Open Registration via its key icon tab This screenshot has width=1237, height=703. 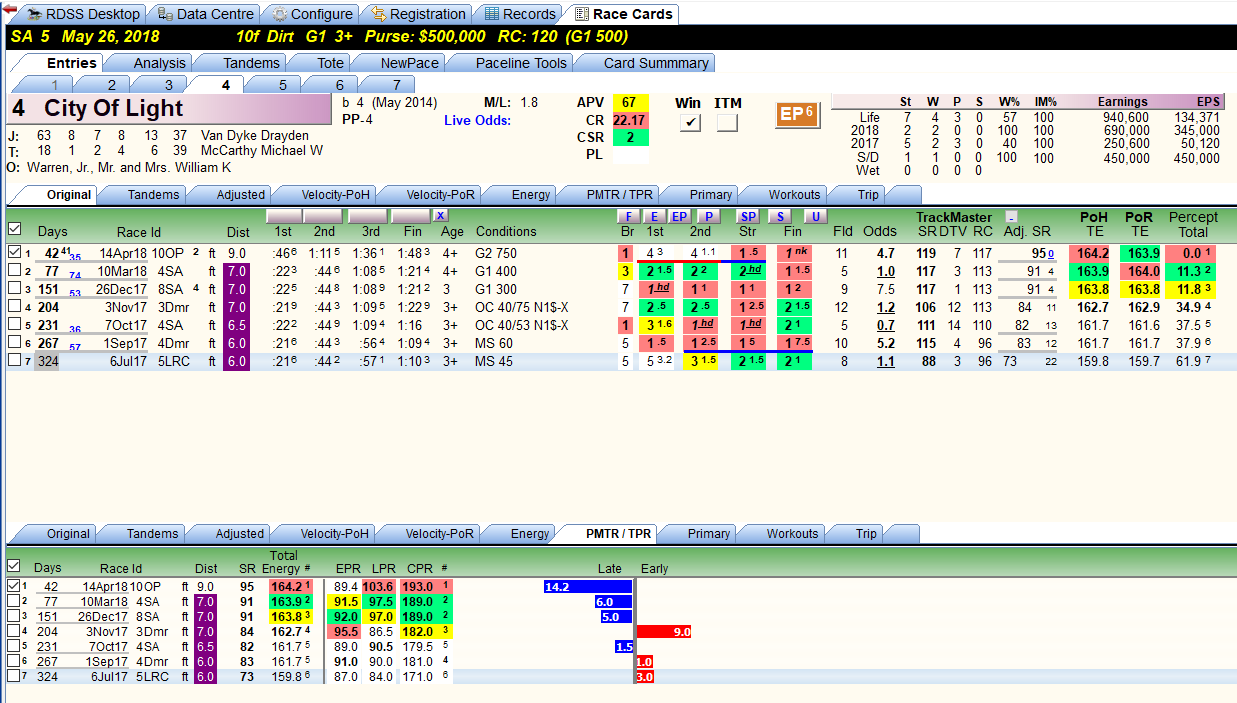418,14
